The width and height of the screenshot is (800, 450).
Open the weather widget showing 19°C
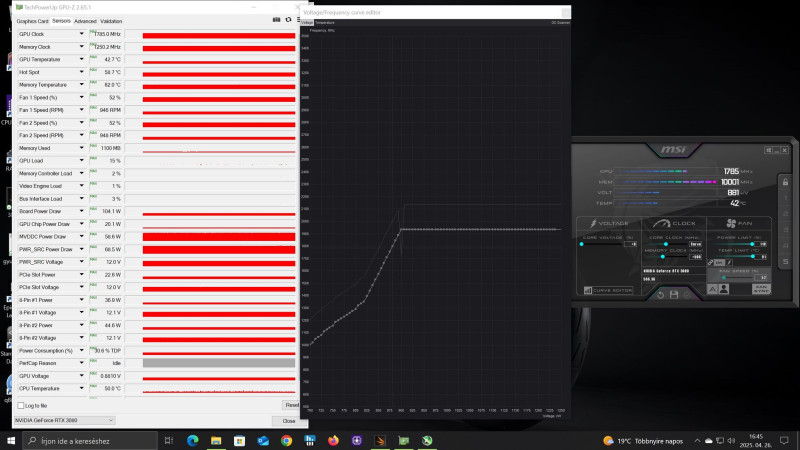coord(643,441)
